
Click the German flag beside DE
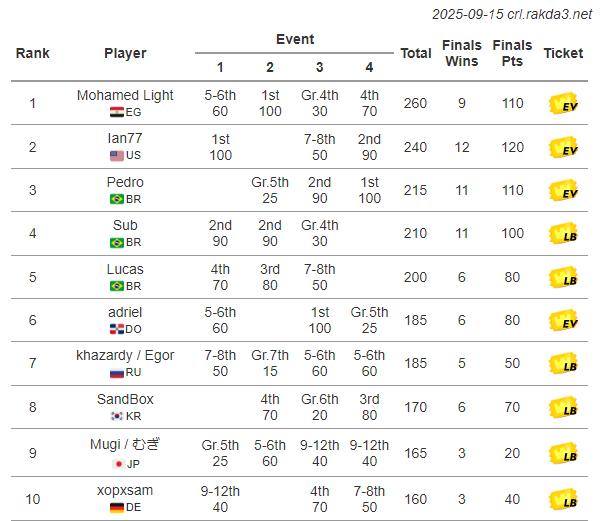[x=117, y=508]
